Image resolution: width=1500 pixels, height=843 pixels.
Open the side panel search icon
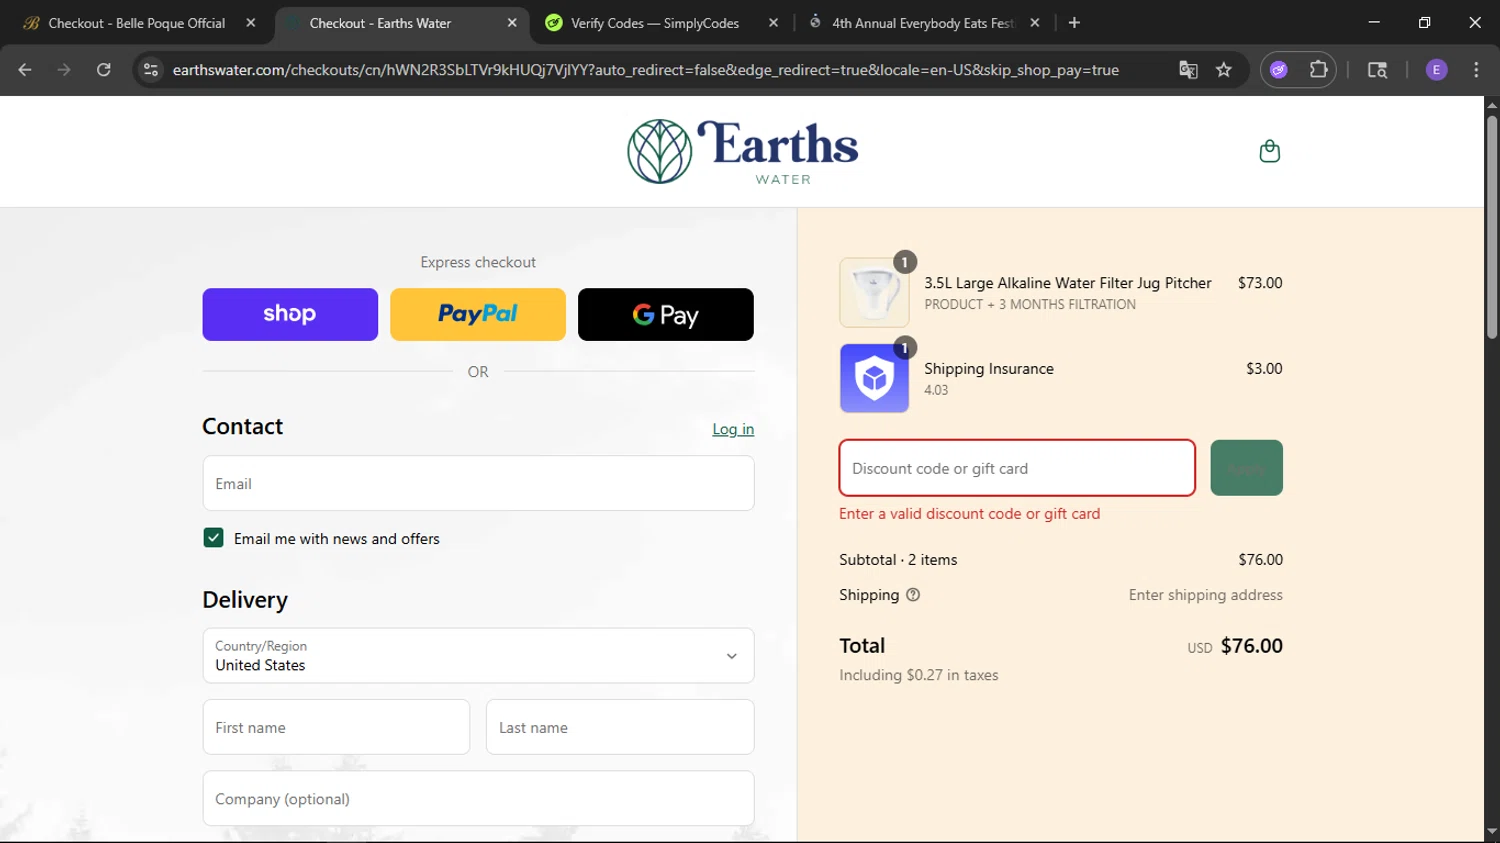[x=1377, y=70]
